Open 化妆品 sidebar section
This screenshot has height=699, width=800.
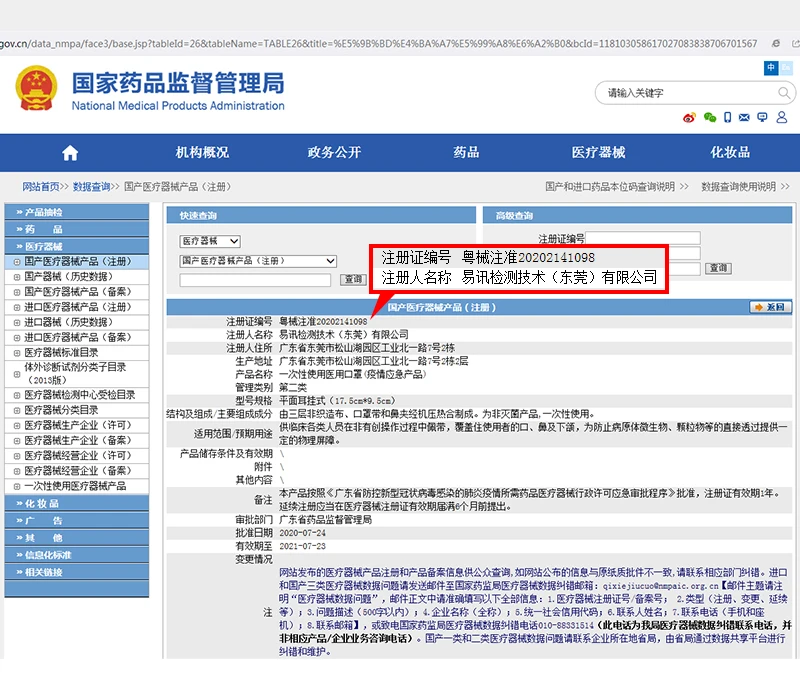point(77,504)
